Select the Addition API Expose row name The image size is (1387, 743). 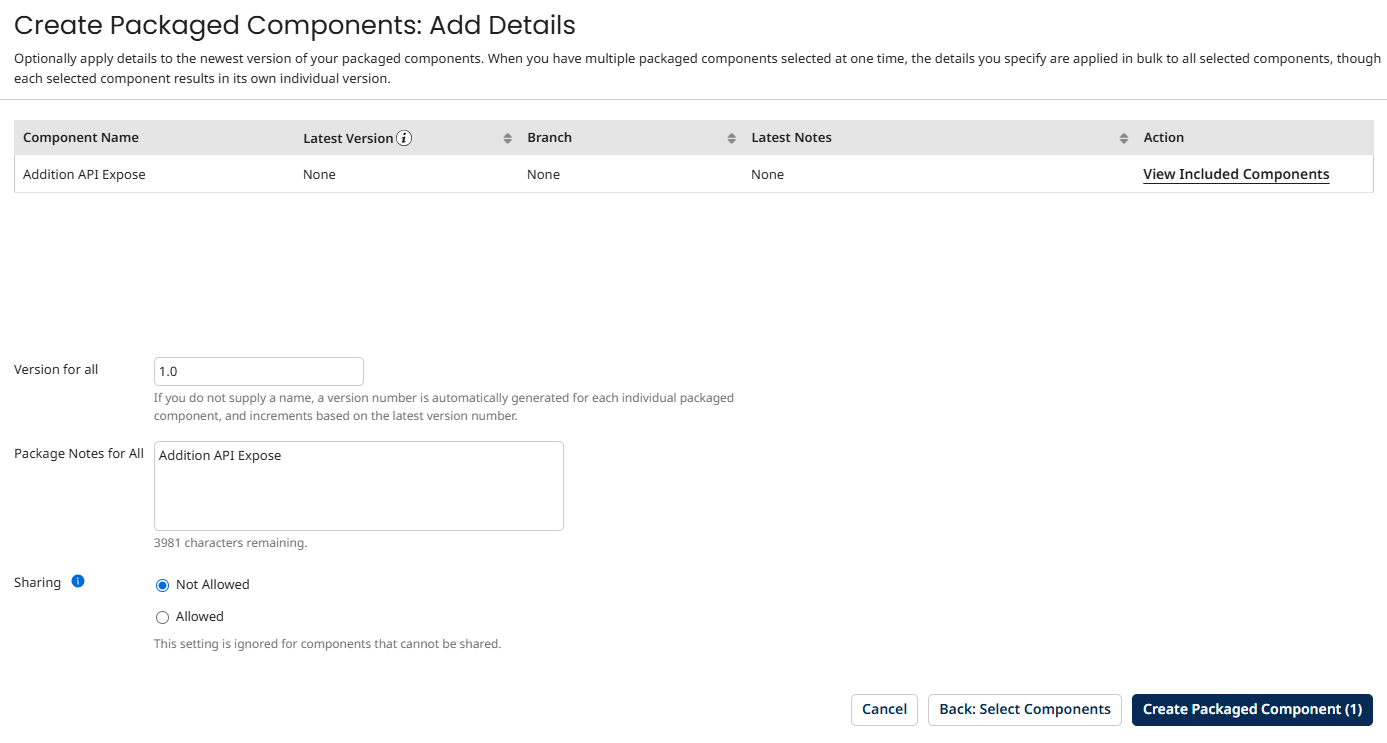pyautogui.click(x=84, y=174)
